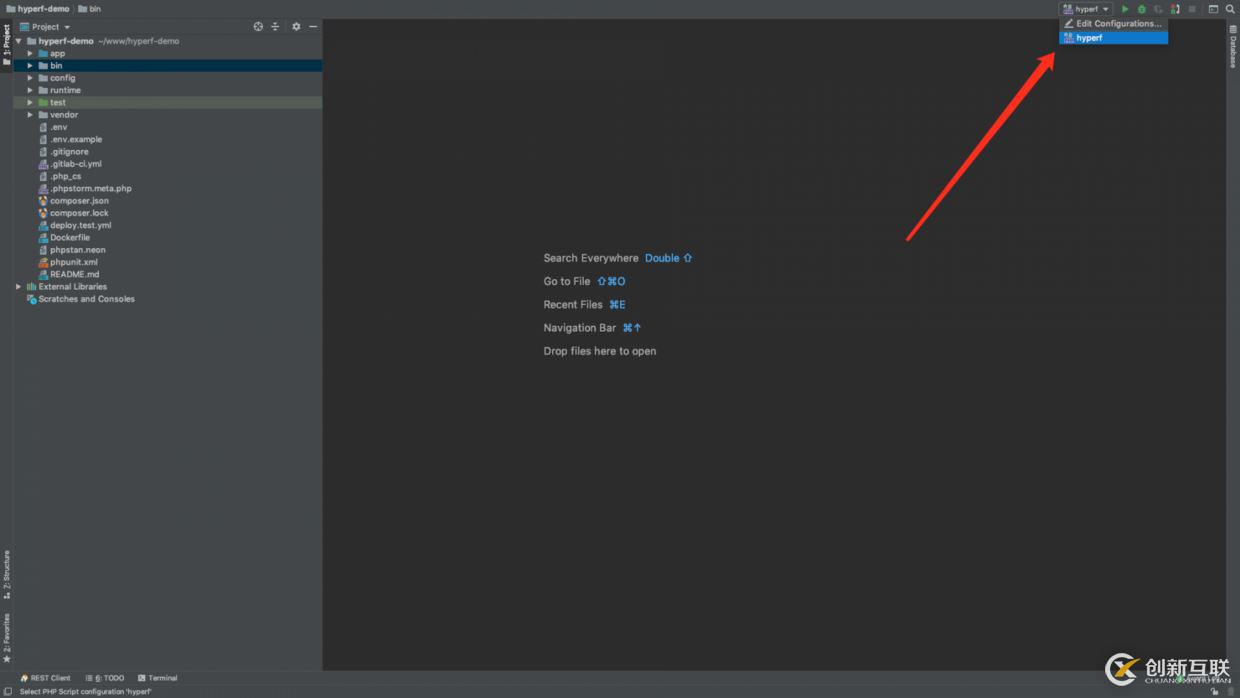Viewport: 1240px width, 698px height.
Task: Click bin breadcrumb in navigation bar
Action: tap(90, 9)
